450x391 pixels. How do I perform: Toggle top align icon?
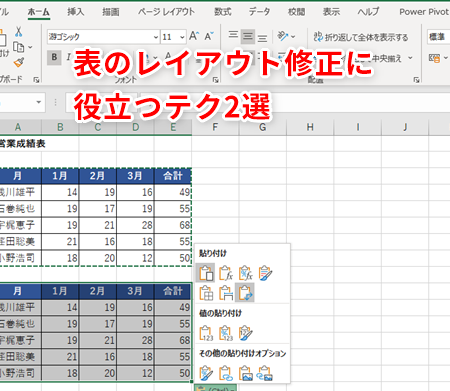[233, 36]
